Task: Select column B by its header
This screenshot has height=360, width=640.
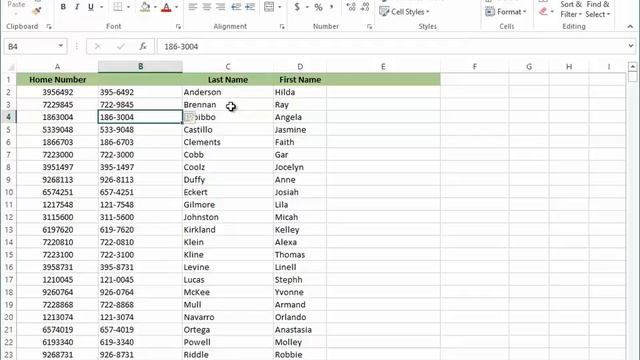Action: [140, 67]
